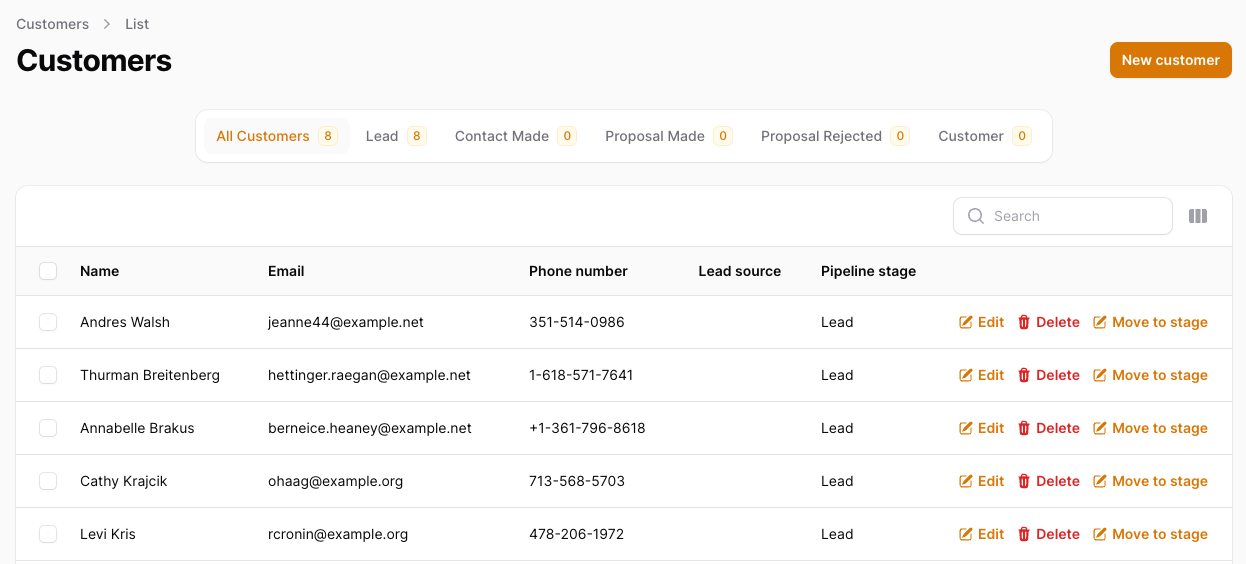Select the Cathy Krajcik row checkbox
1246x564 pixels.
coord(48,481)
